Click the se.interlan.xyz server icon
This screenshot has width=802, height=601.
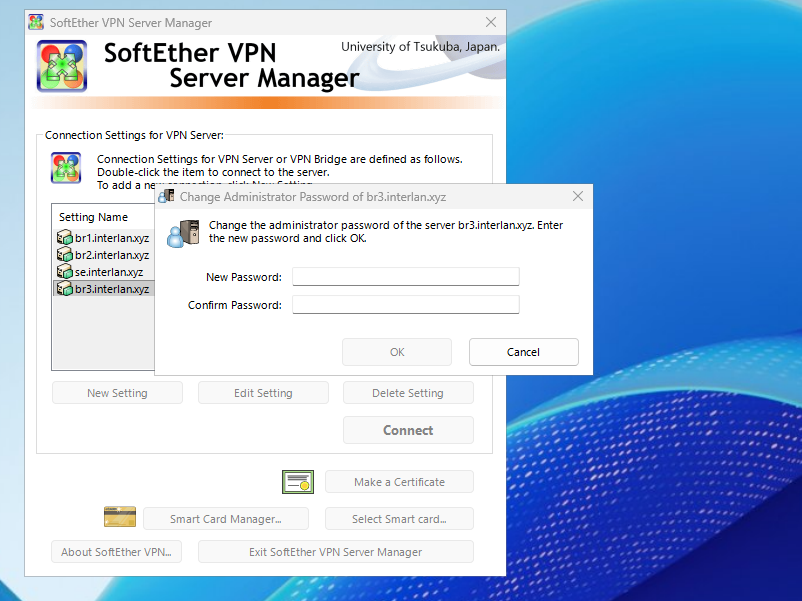pyautogui.click(x=65, y=272)
